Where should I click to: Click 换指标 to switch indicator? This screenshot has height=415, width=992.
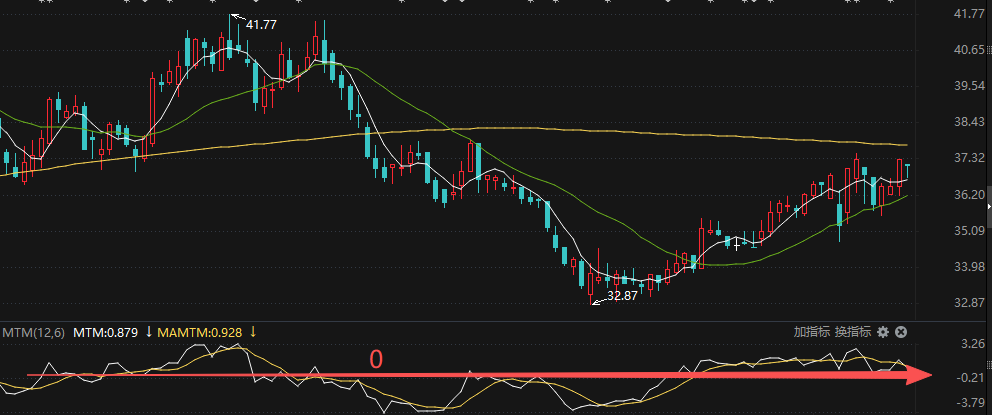[853, 332]
